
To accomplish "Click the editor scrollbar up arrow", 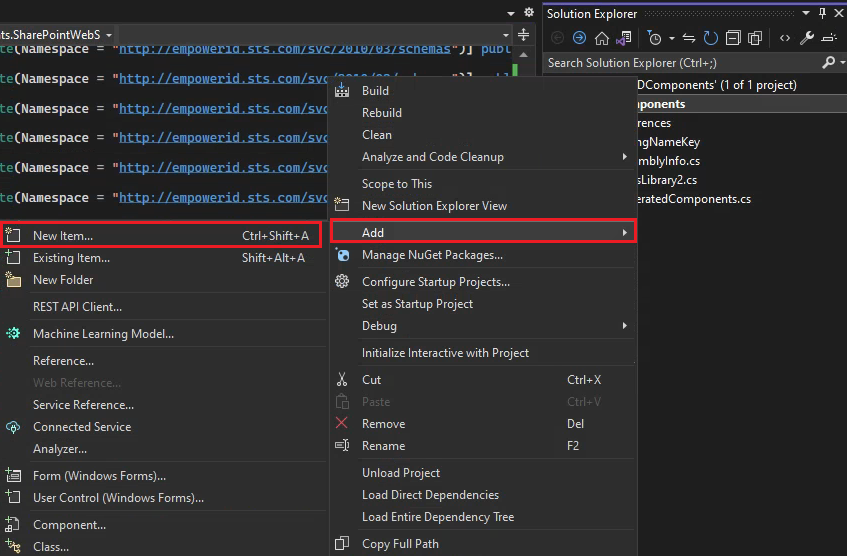I will pyautogui.click(x=523, y=55).
